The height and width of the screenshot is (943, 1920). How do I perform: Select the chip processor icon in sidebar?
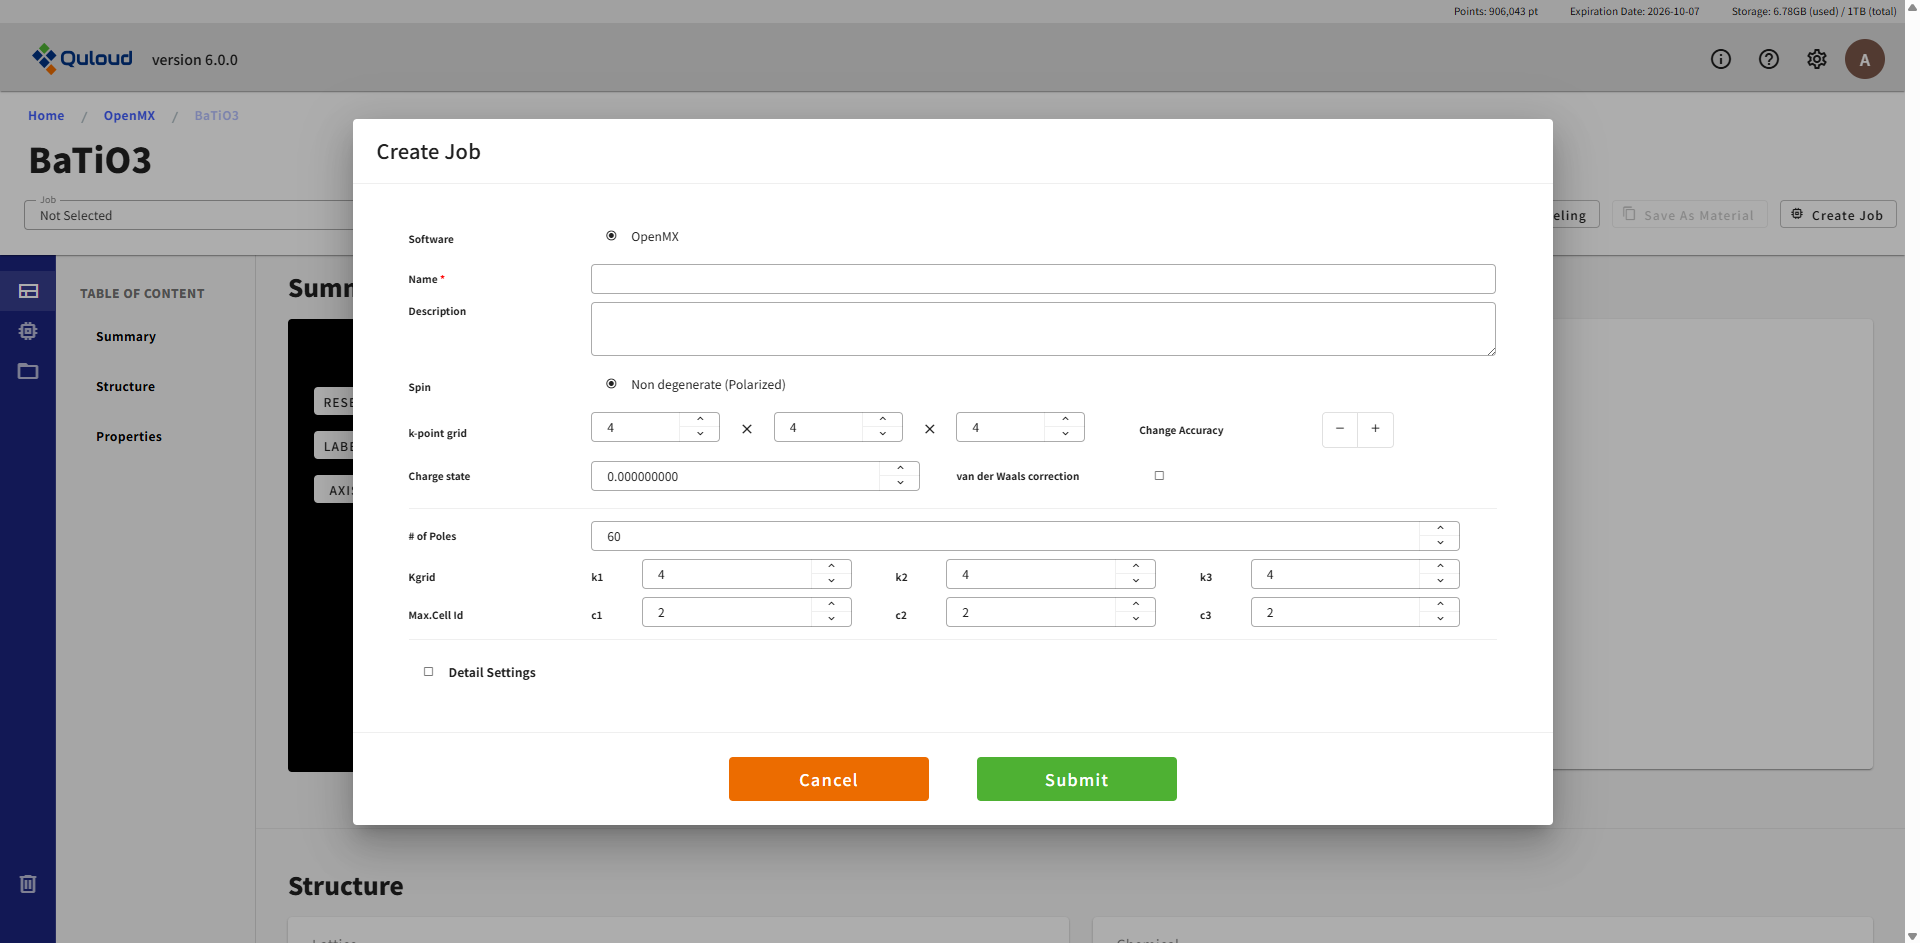click(x=28, y=331)
